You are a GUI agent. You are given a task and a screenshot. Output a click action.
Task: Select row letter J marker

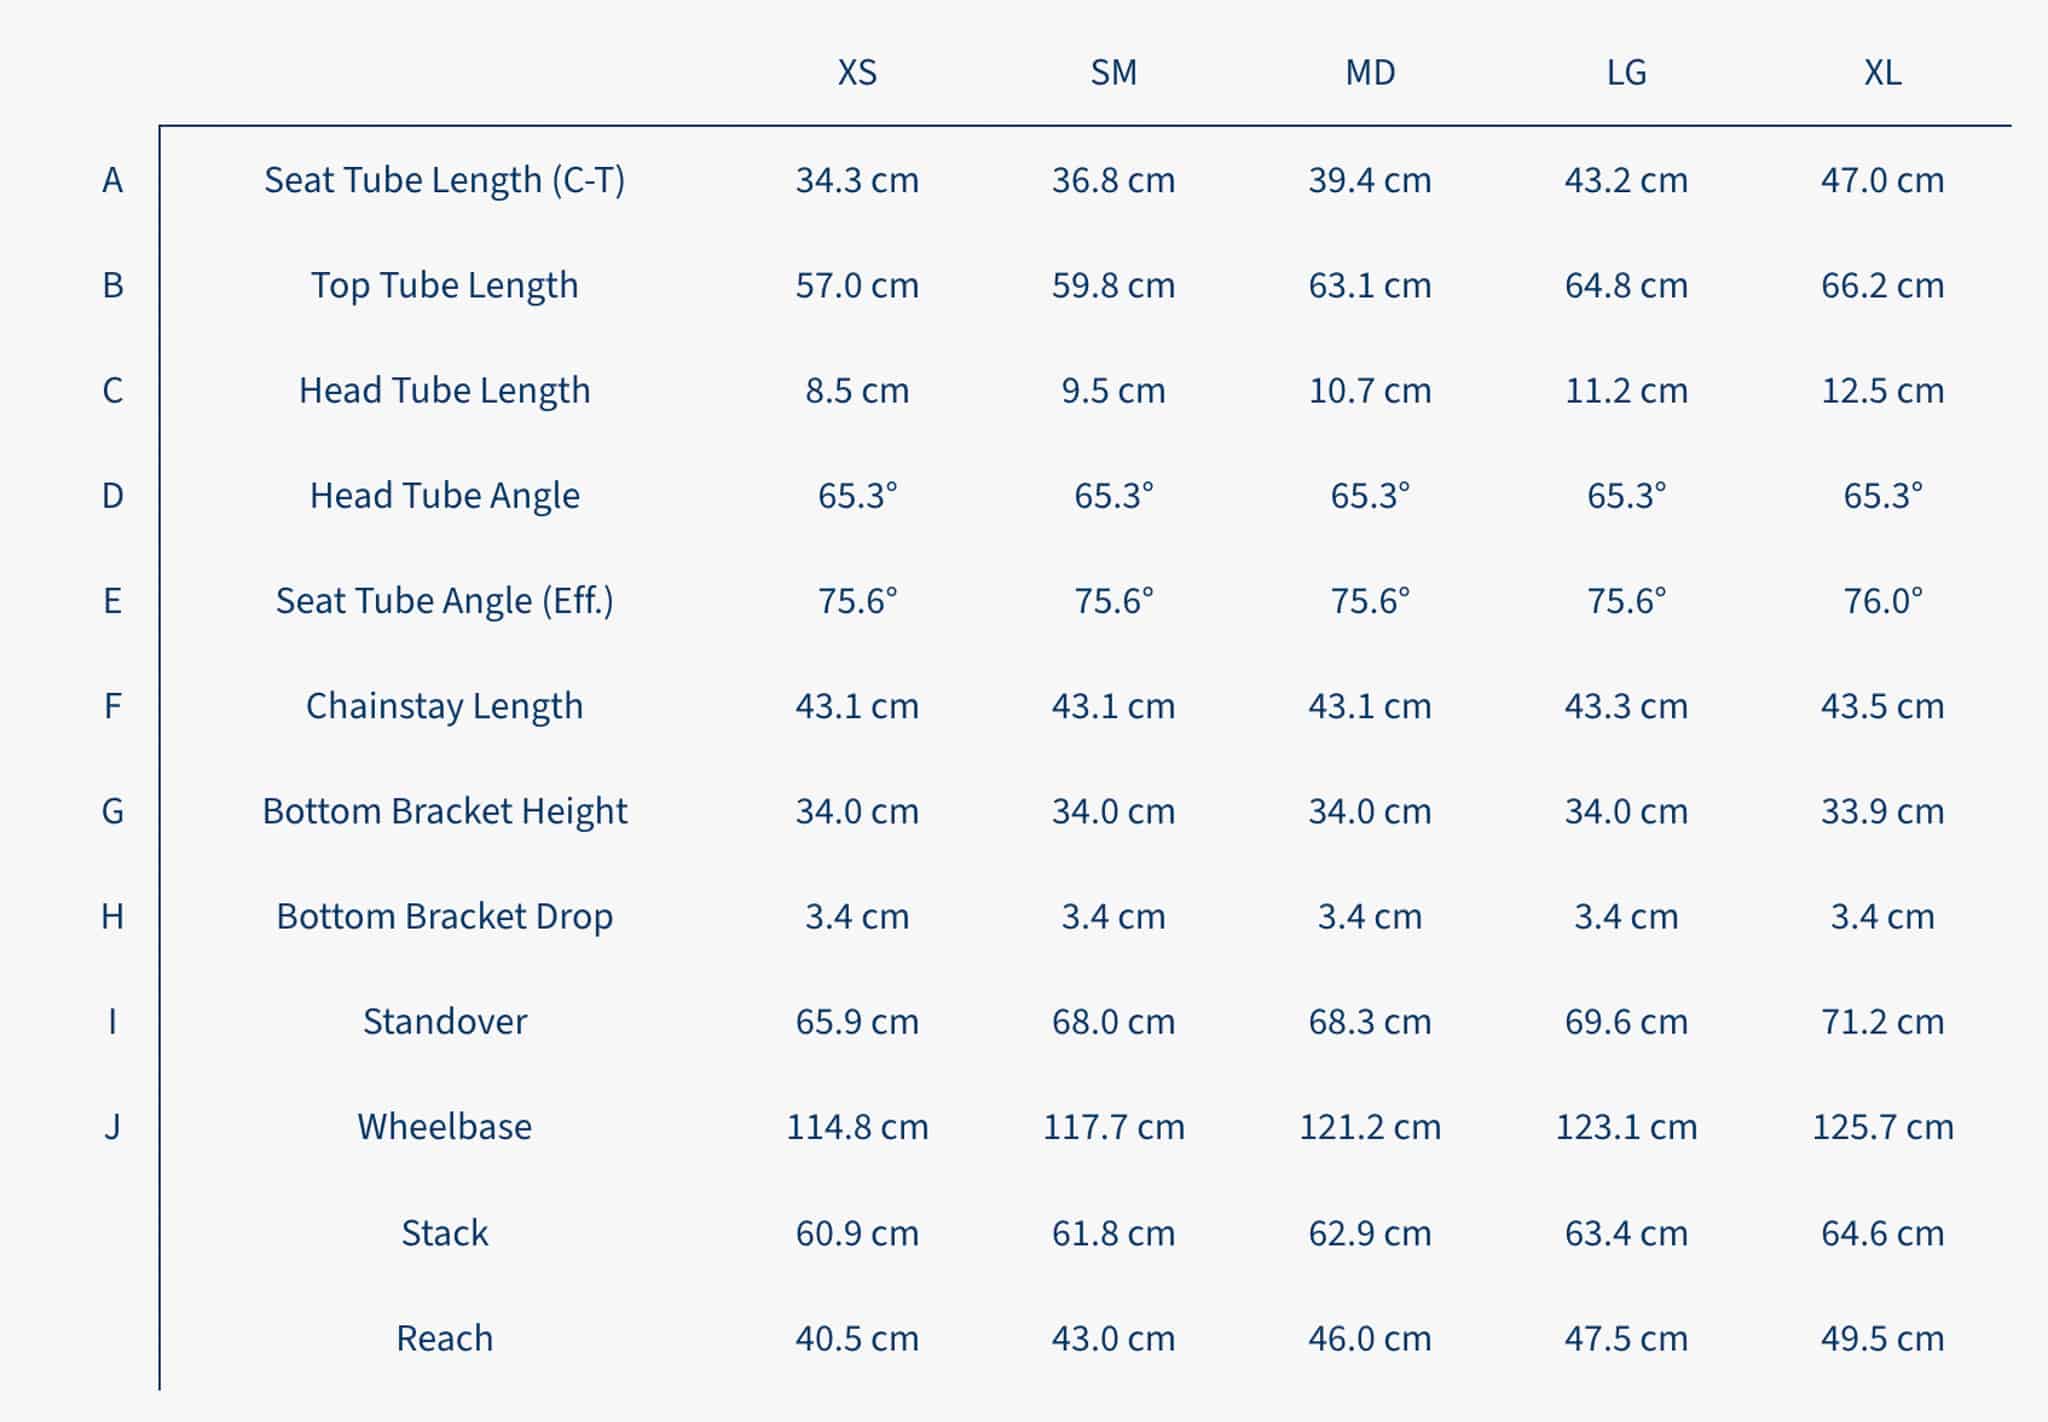click(112, 1127)
